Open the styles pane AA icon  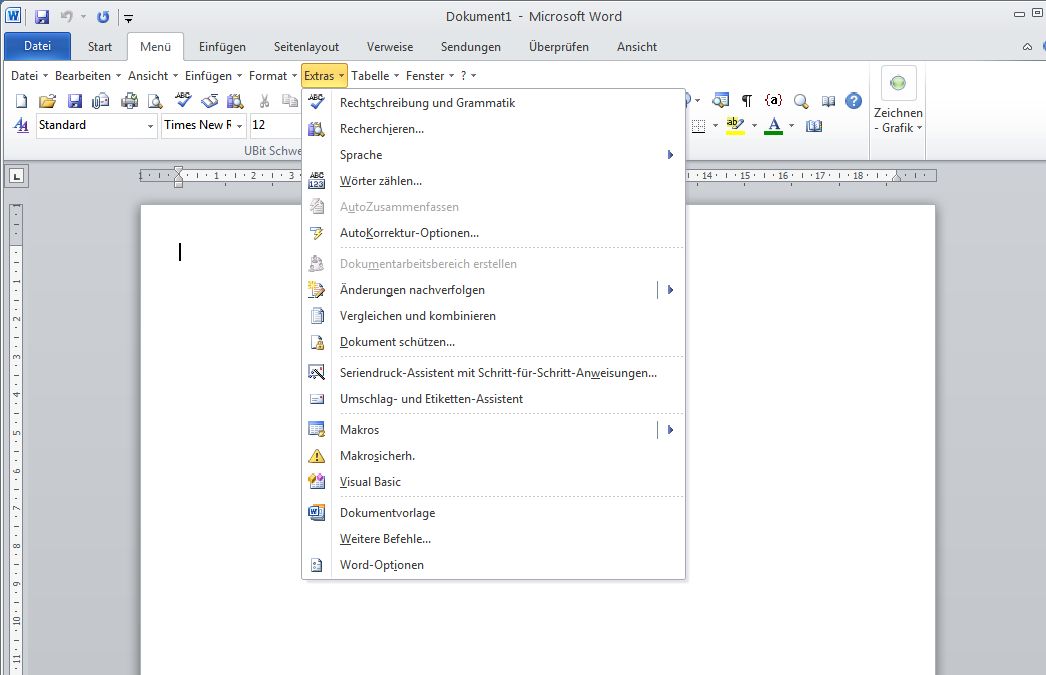click(21, 125)
